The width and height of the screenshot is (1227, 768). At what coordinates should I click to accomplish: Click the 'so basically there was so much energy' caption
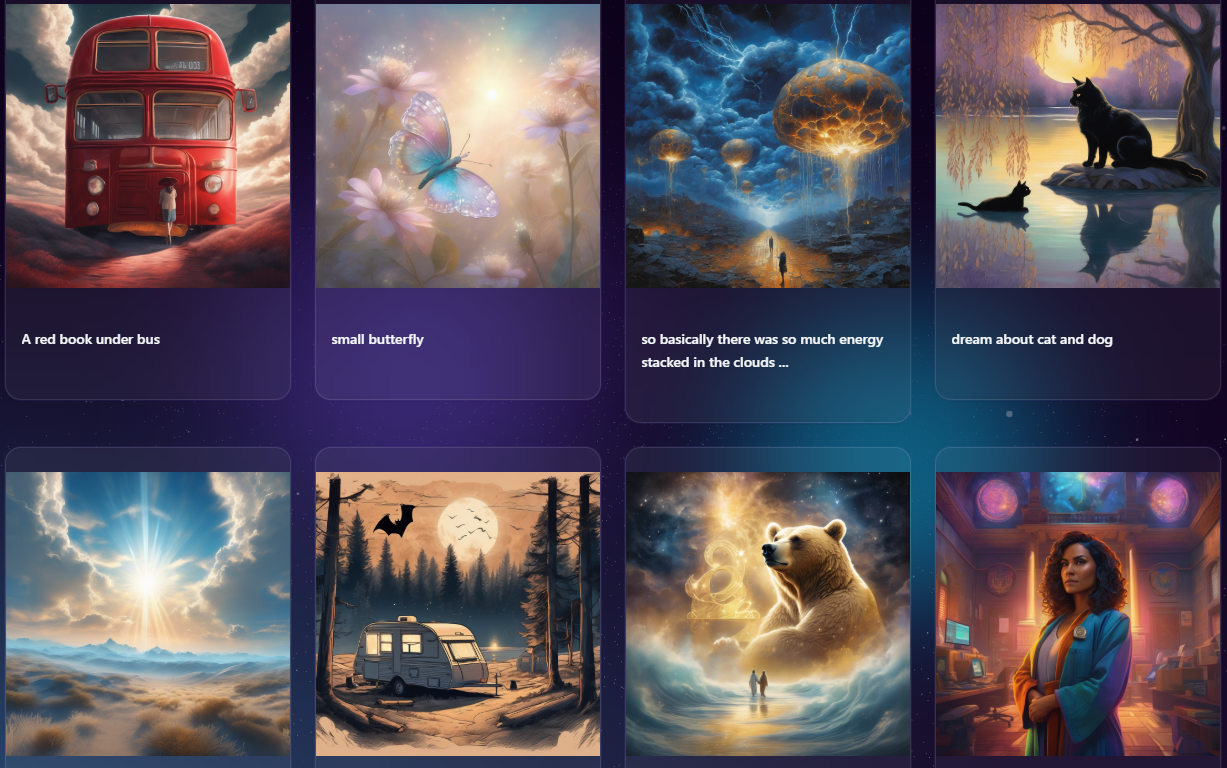tap(763, 339)
